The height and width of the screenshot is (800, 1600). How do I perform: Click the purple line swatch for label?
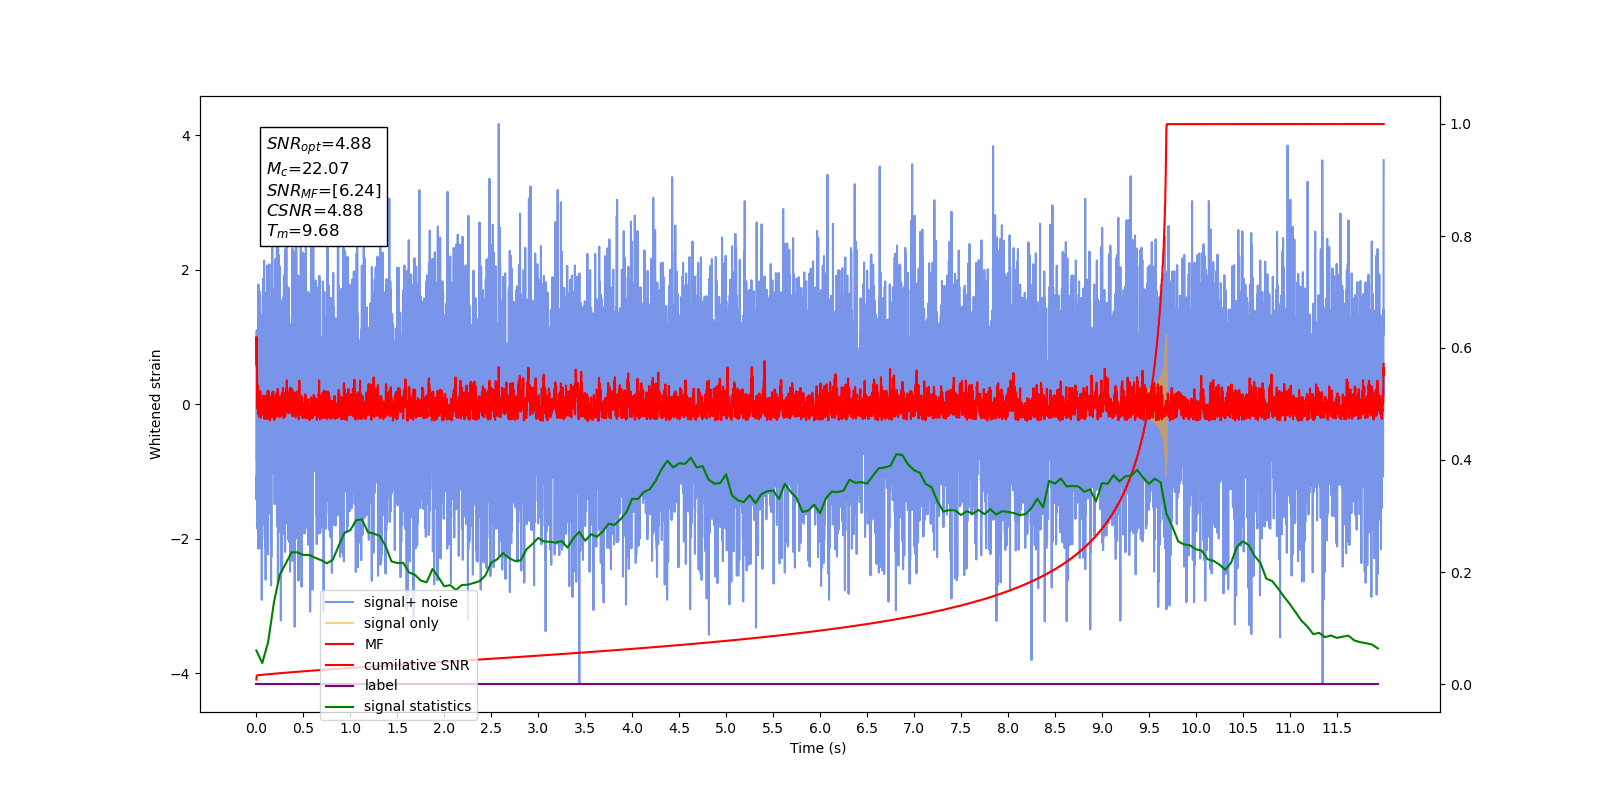pos(340,685)
